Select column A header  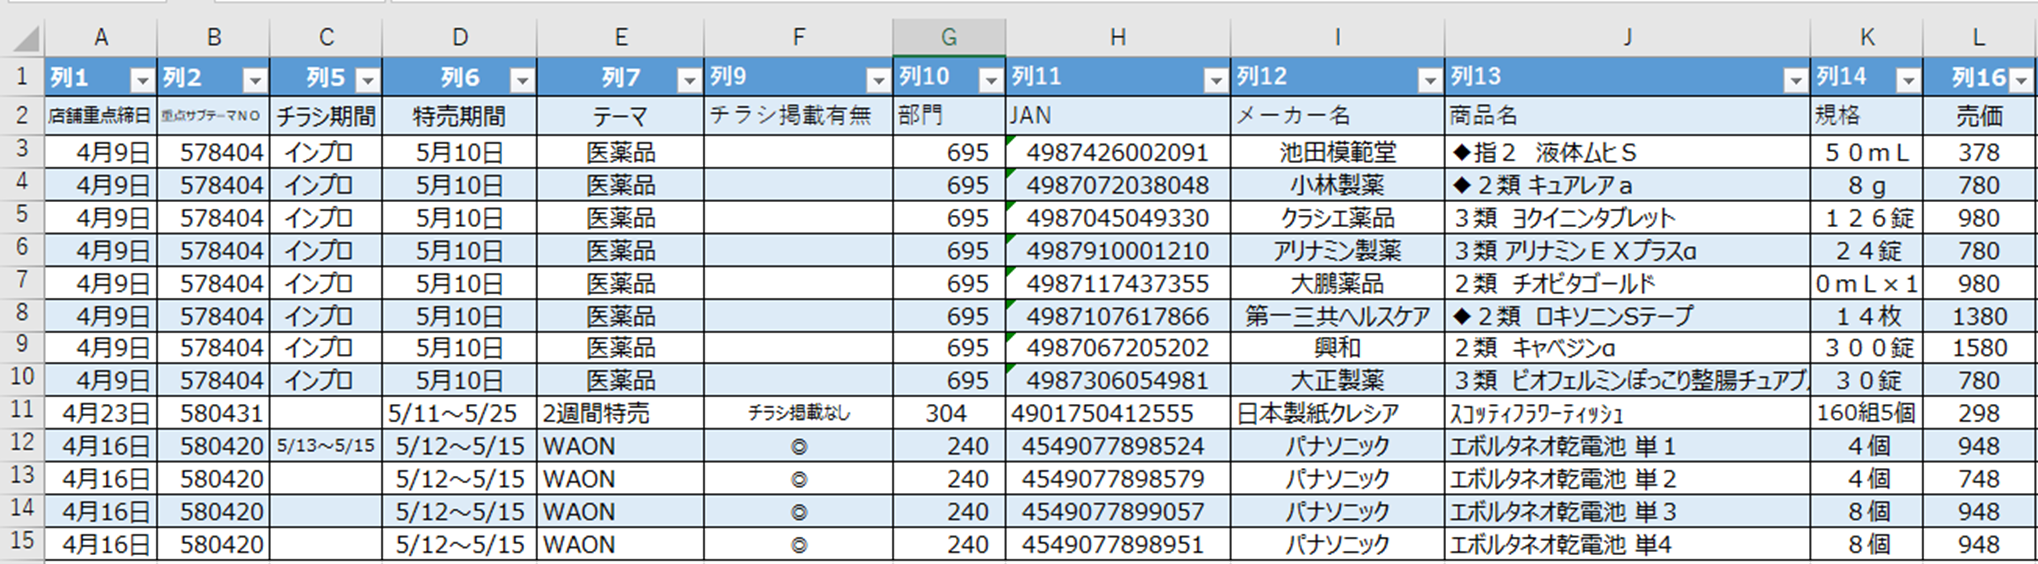[x=101, y=38]
